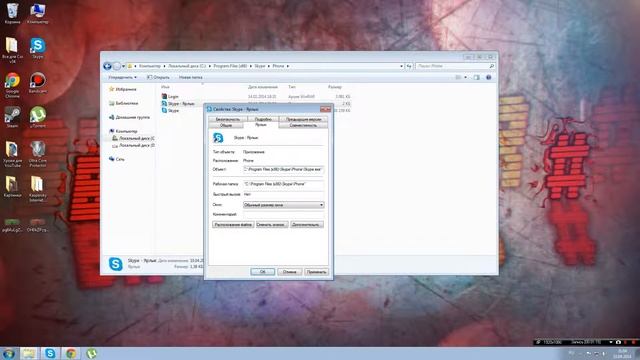This screenshot has width=640, height=360.
Task: Sort by the Дата изменения column header
Action: 263,87
